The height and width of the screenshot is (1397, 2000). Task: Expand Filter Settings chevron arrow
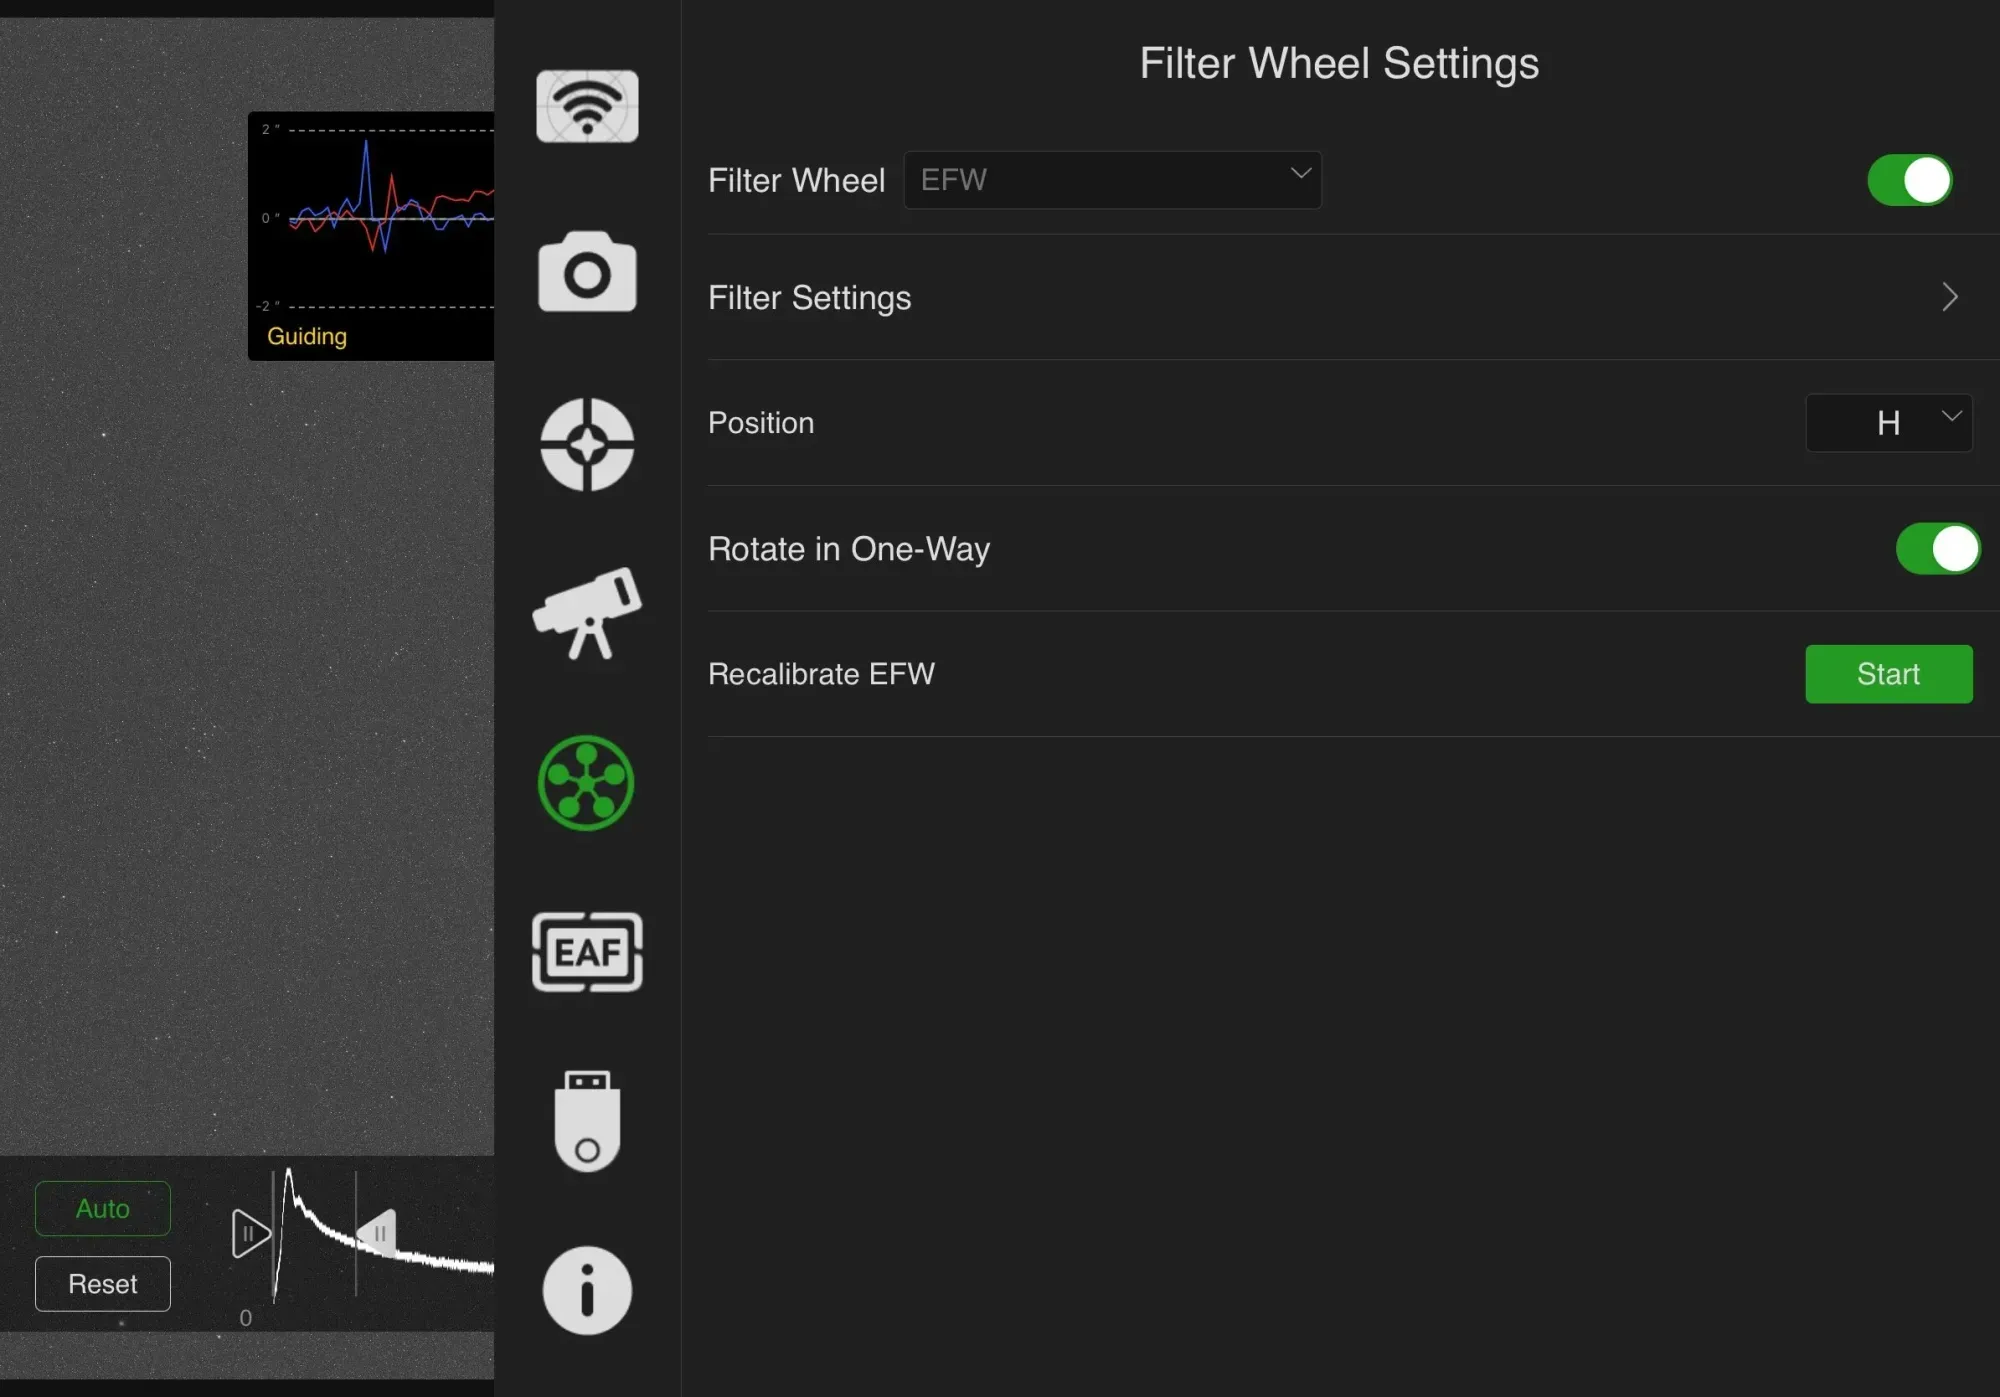tap(1949, 297)
